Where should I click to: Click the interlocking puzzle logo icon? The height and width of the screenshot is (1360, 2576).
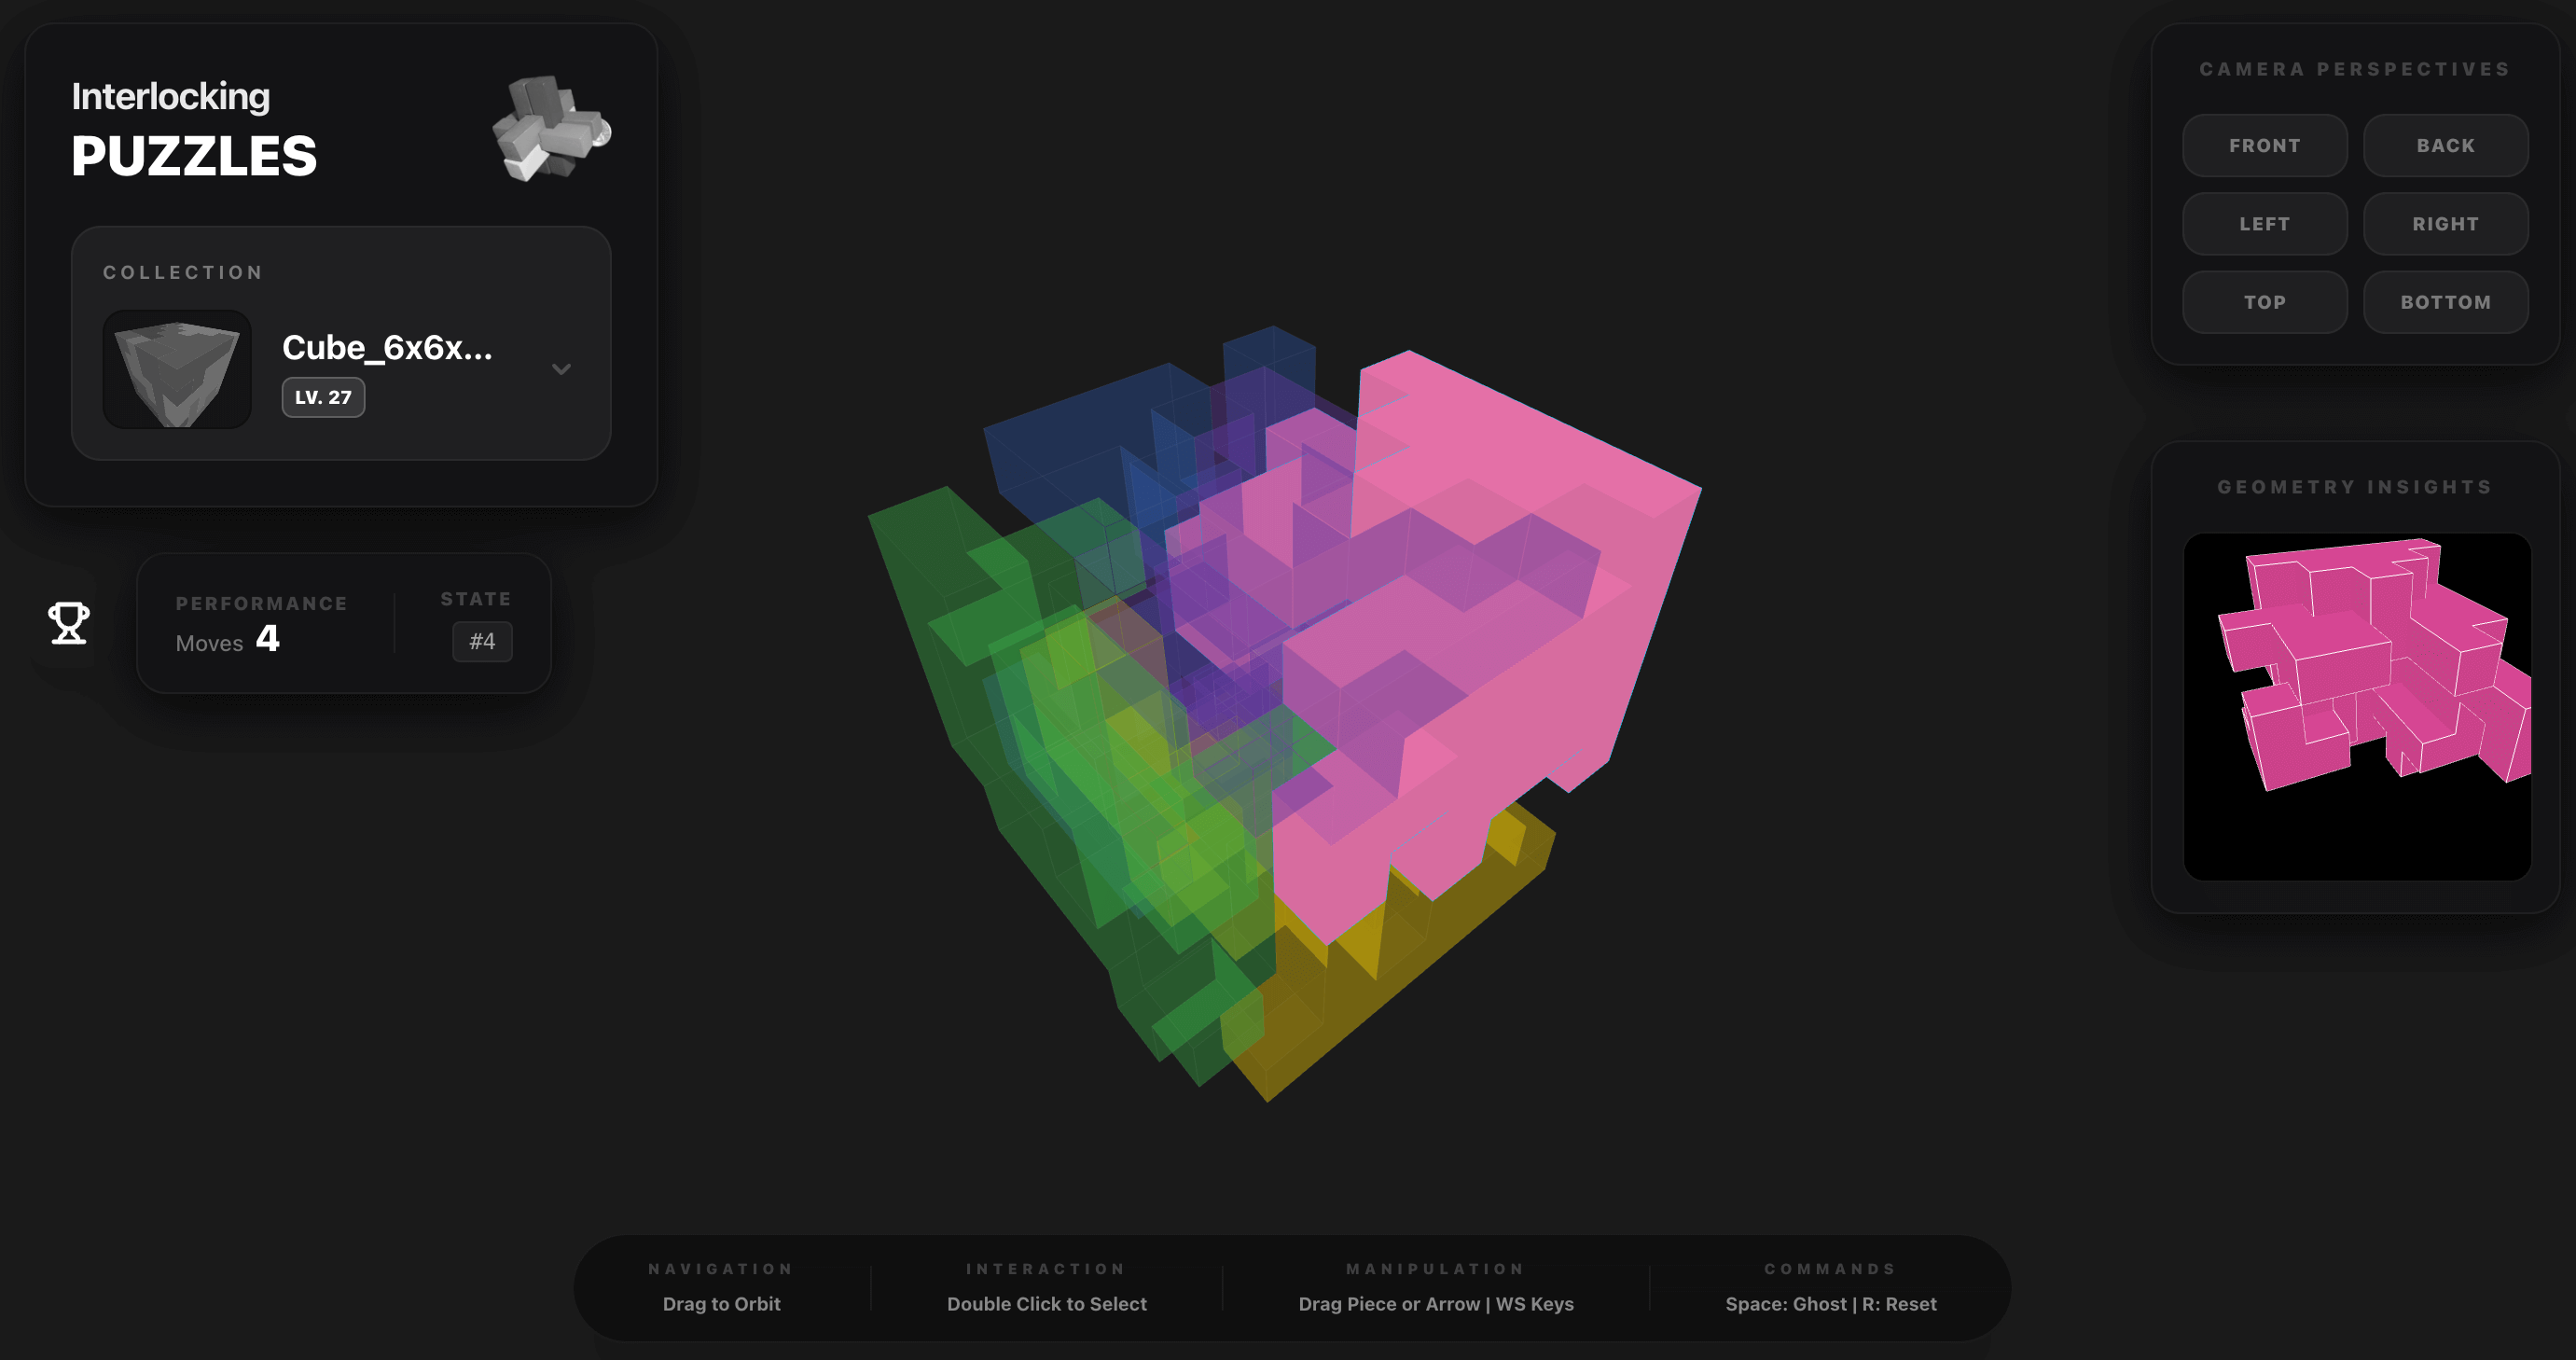[551, 128]
